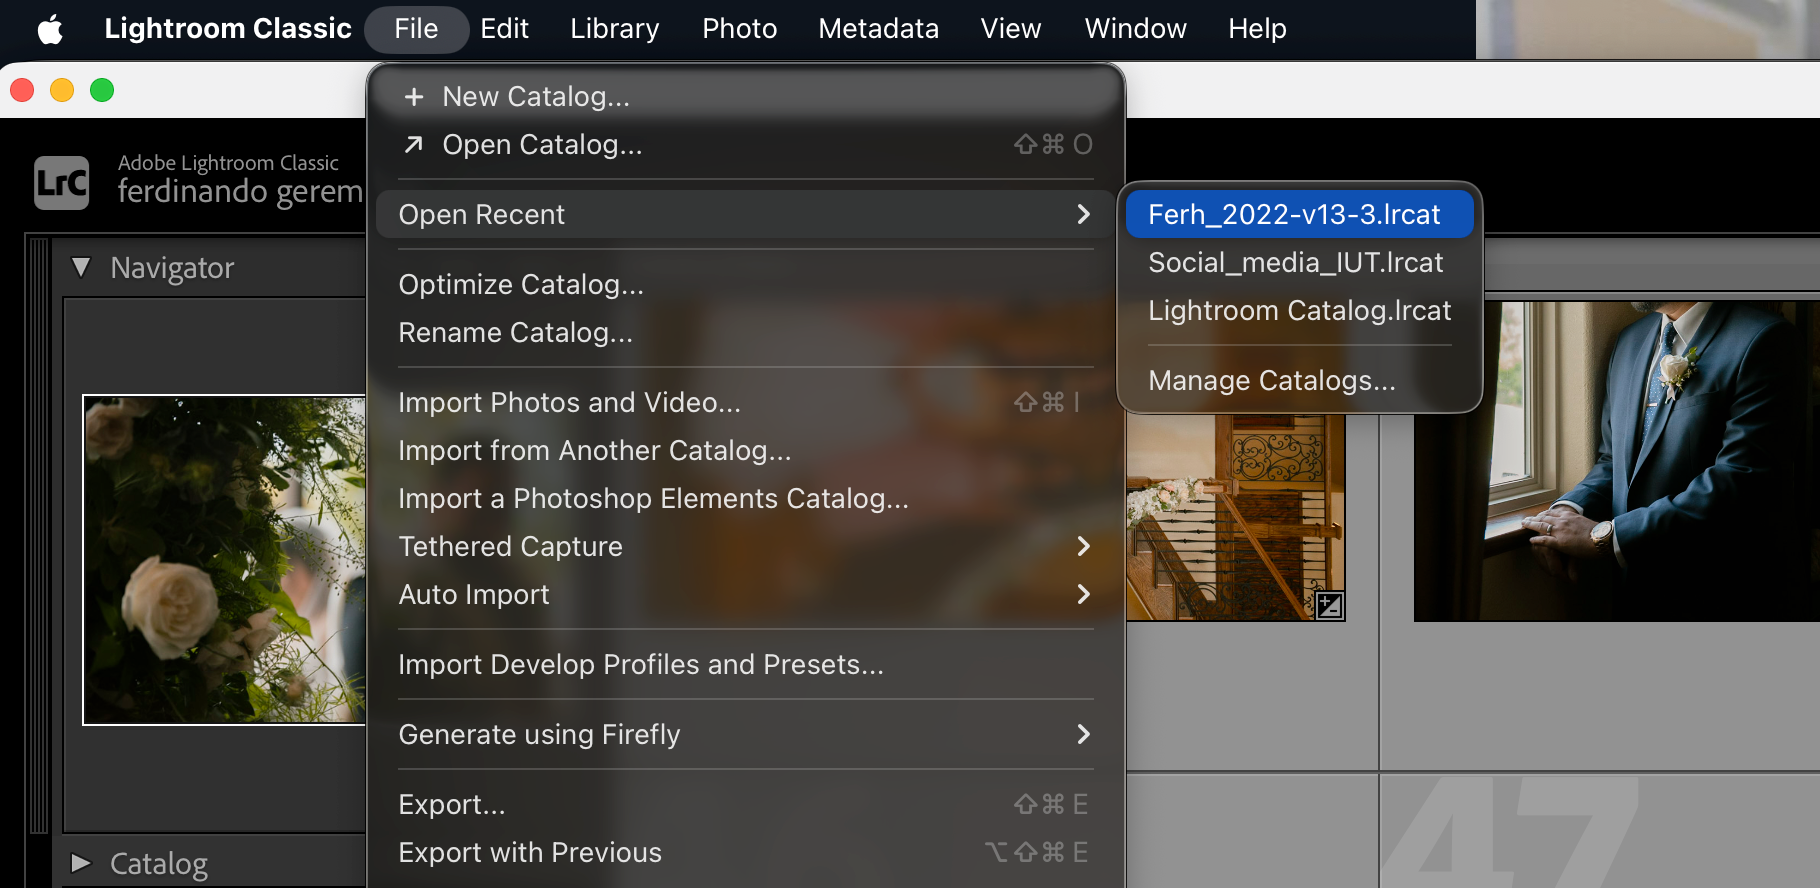Select Export with Previous menu item
Screen dimensions: 1820x888
(746, 853)
